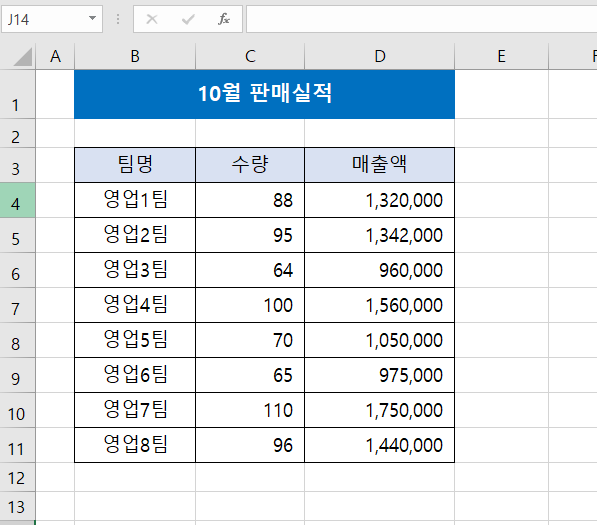Click the '수량' header cell
The height and width of the screenshot is (525, 597).
250,165
